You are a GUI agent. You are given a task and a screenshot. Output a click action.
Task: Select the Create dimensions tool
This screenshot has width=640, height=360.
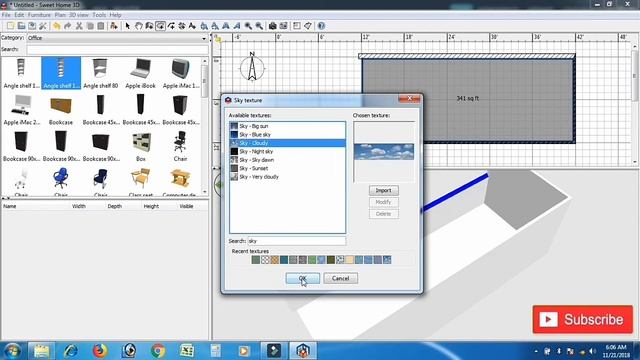point(182,26)
